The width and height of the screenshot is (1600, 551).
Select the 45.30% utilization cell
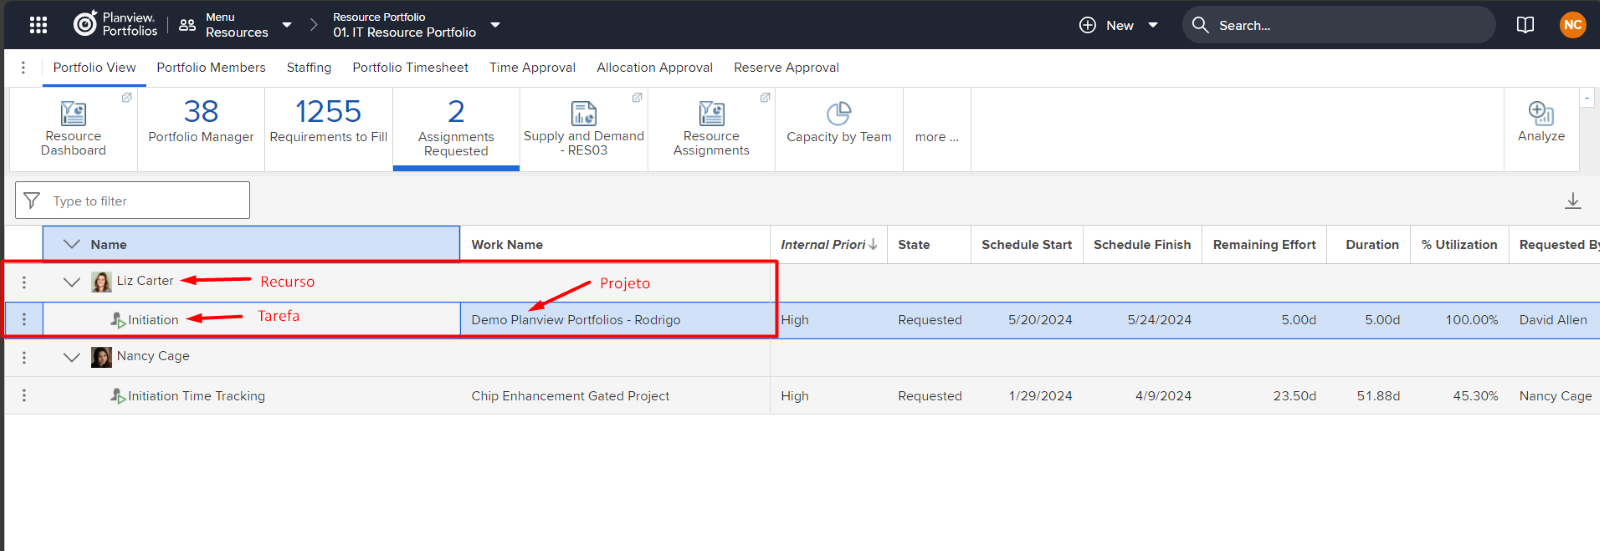[x=1459, y=396]
